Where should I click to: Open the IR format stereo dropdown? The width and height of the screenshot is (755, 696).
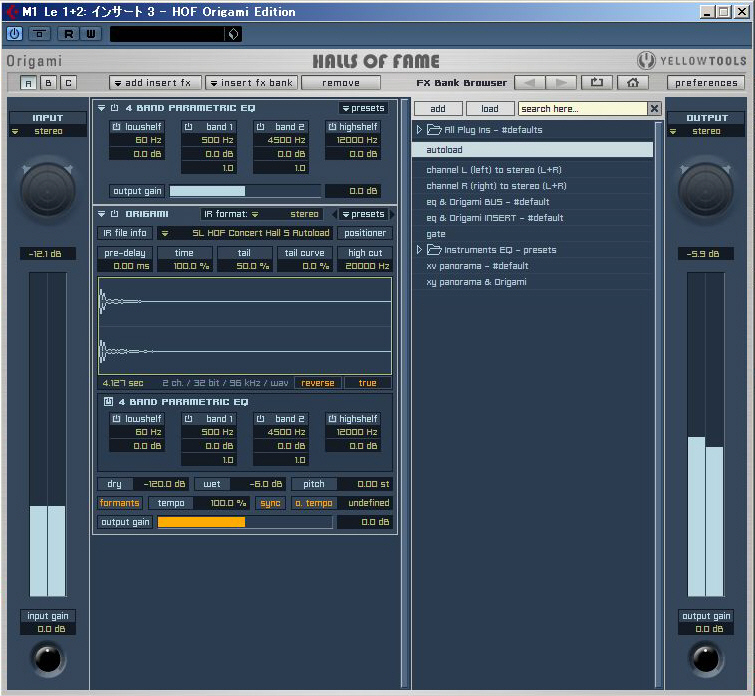click(262, 214)
